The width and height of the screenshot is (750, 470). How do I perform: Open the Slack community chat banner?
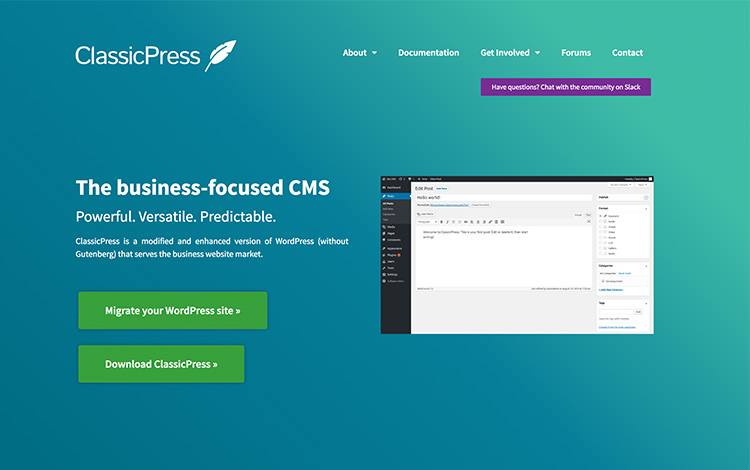point(565,87)
